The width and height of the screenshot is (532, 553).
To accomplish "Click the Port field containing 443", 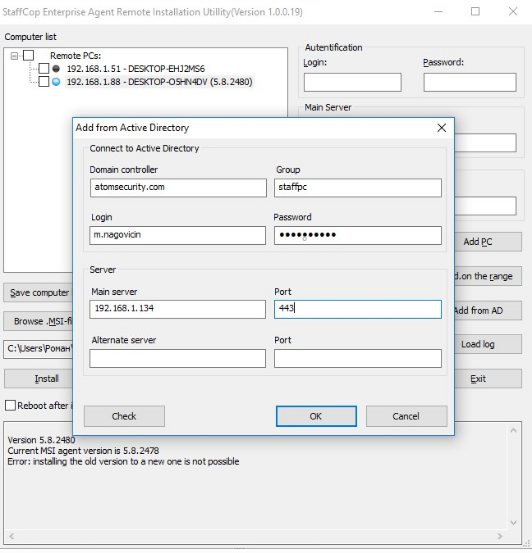I will pyautogui.click(x=358, y=309).
